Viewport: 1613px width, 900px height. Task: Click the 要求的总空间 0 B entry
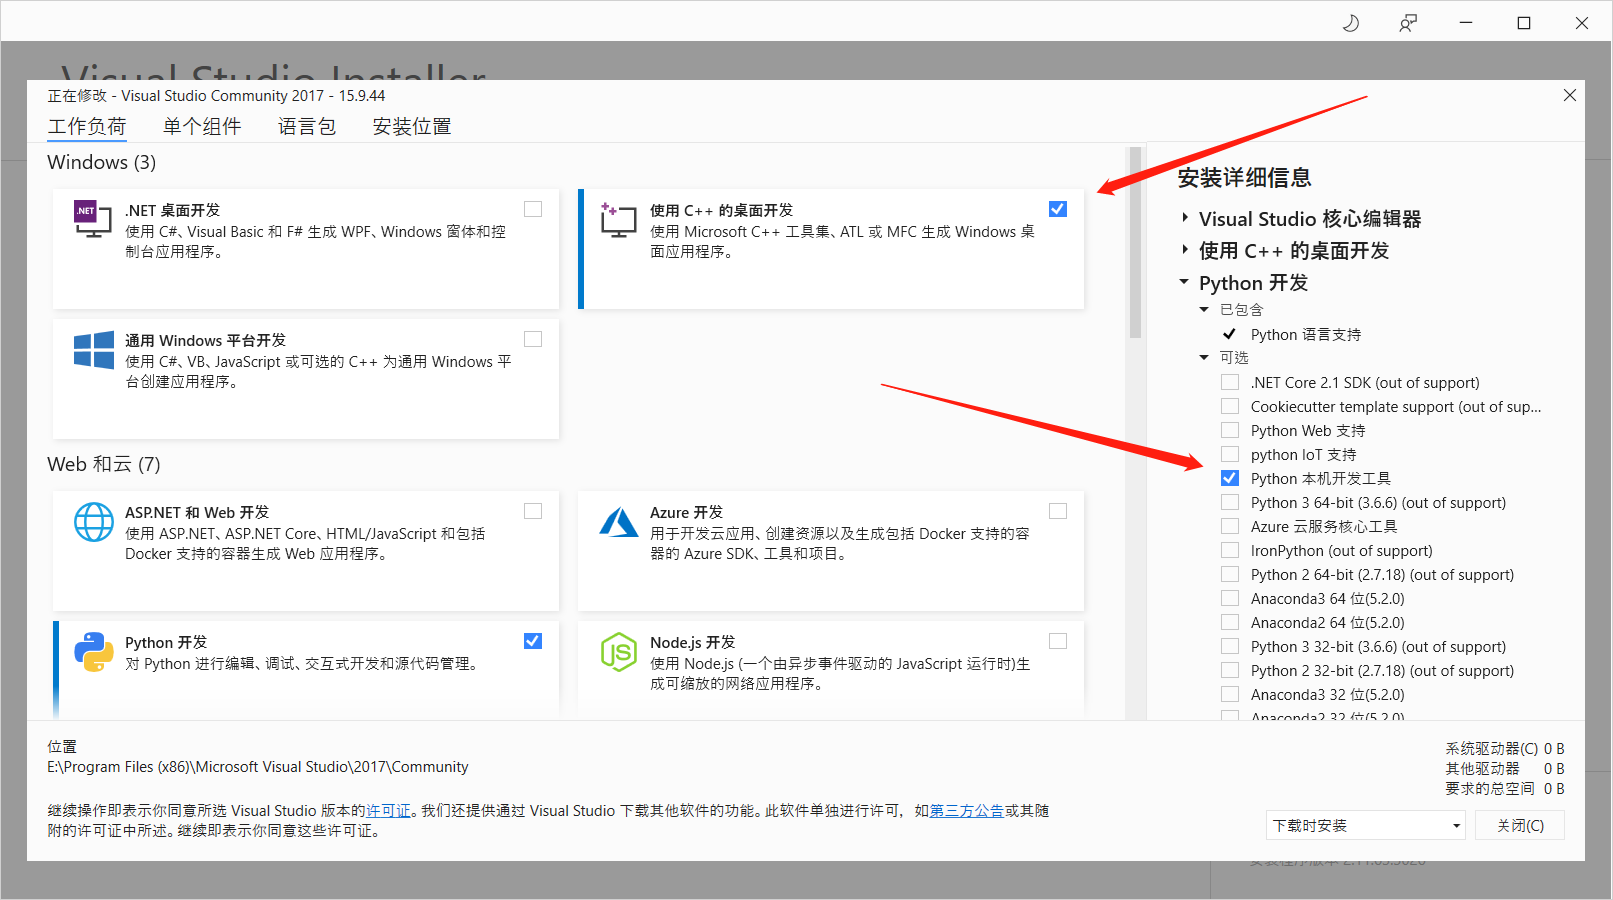click(x=1505, y=788)
